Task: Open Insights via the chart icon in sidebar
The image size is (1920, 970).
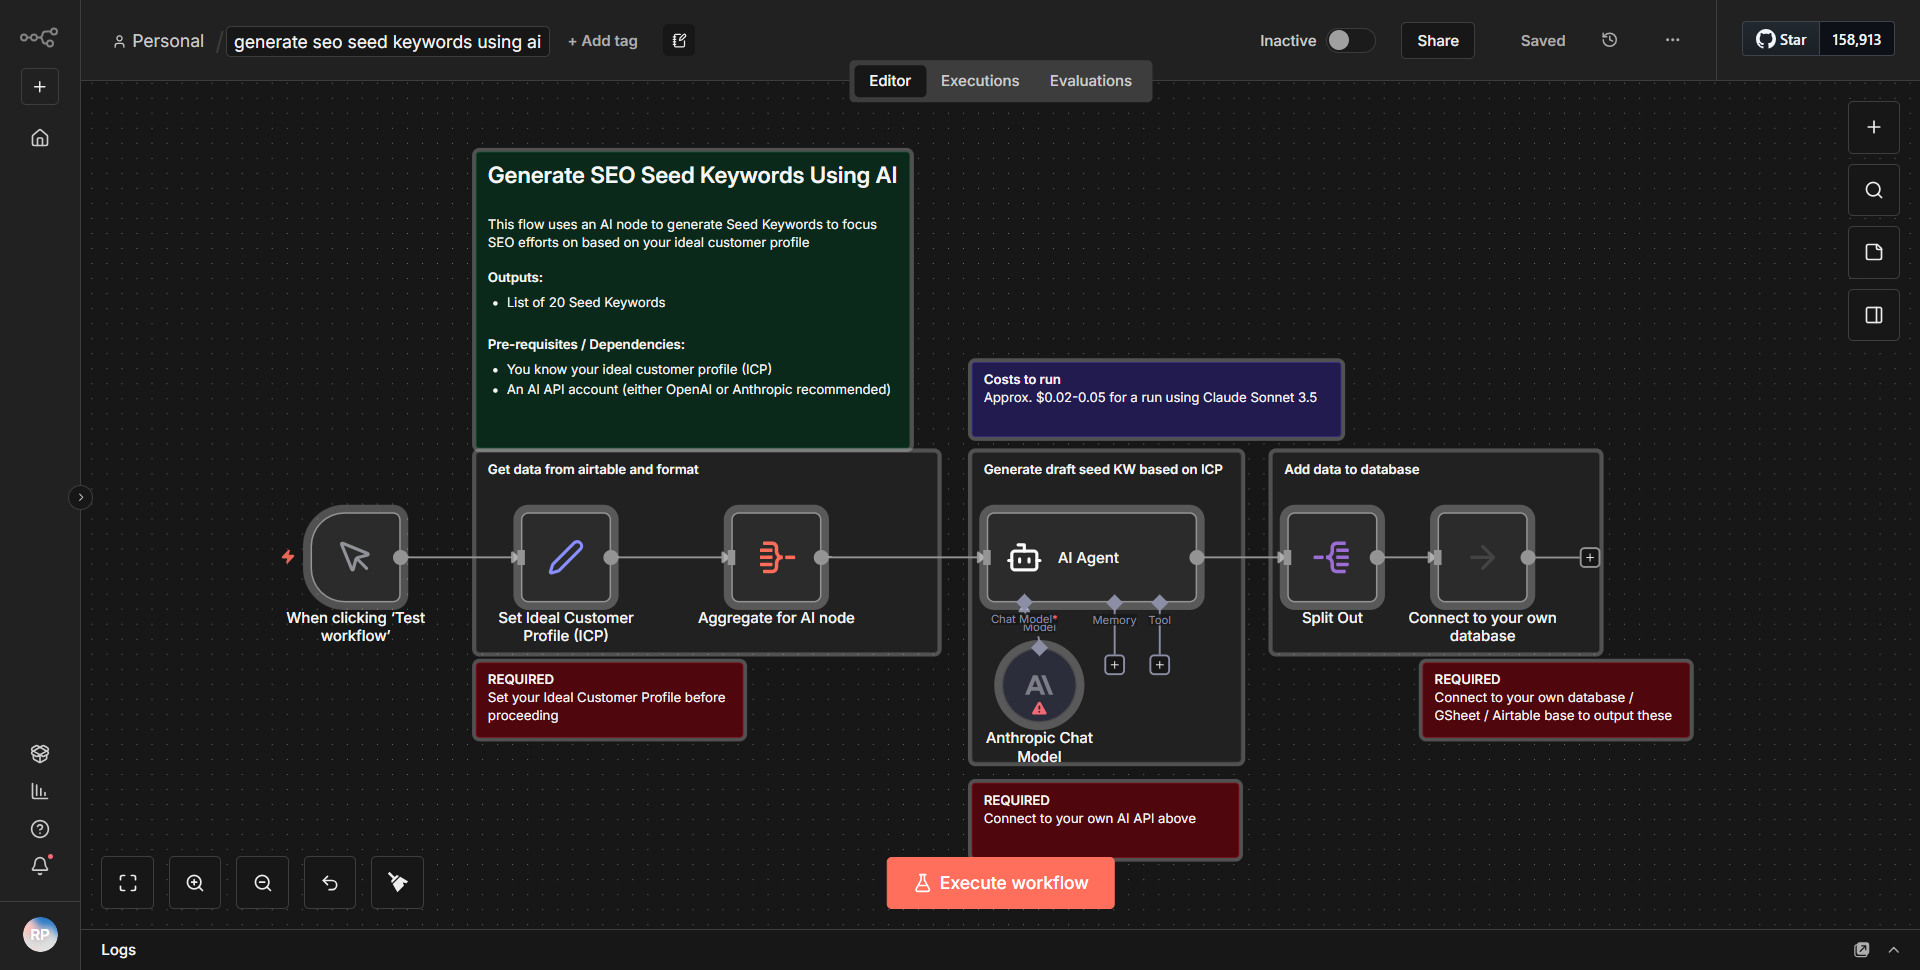Action: click(x=40, y=790)
